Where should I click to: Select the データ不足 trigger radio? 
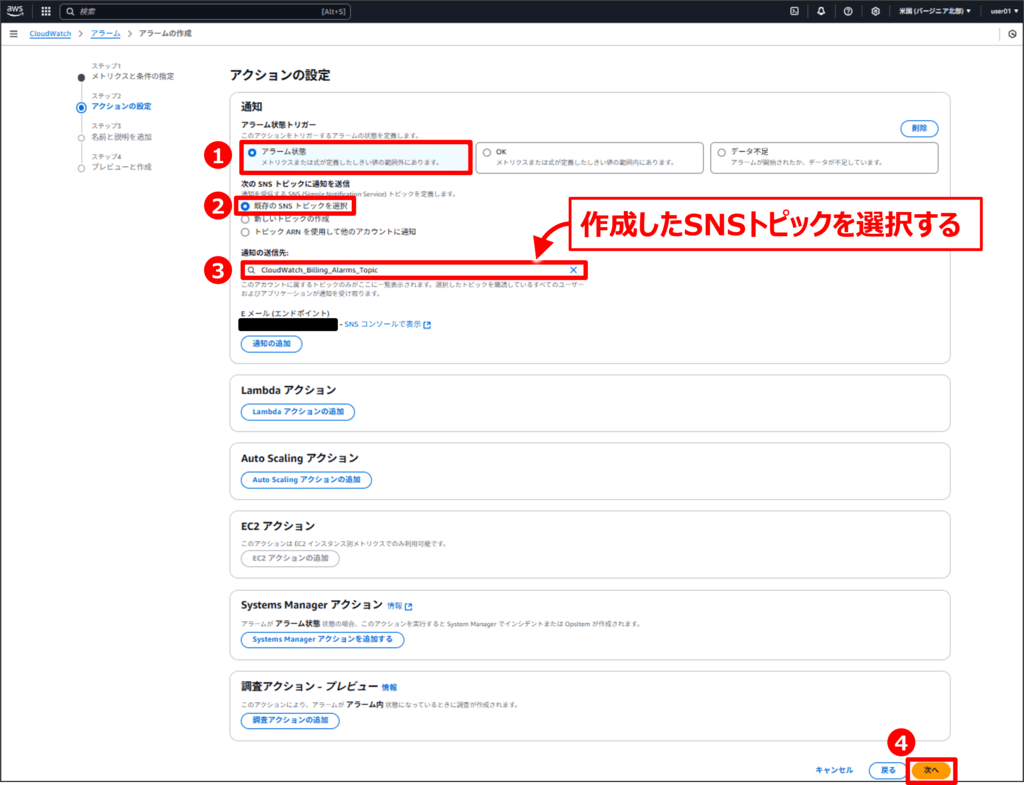(x=721, y=152)
